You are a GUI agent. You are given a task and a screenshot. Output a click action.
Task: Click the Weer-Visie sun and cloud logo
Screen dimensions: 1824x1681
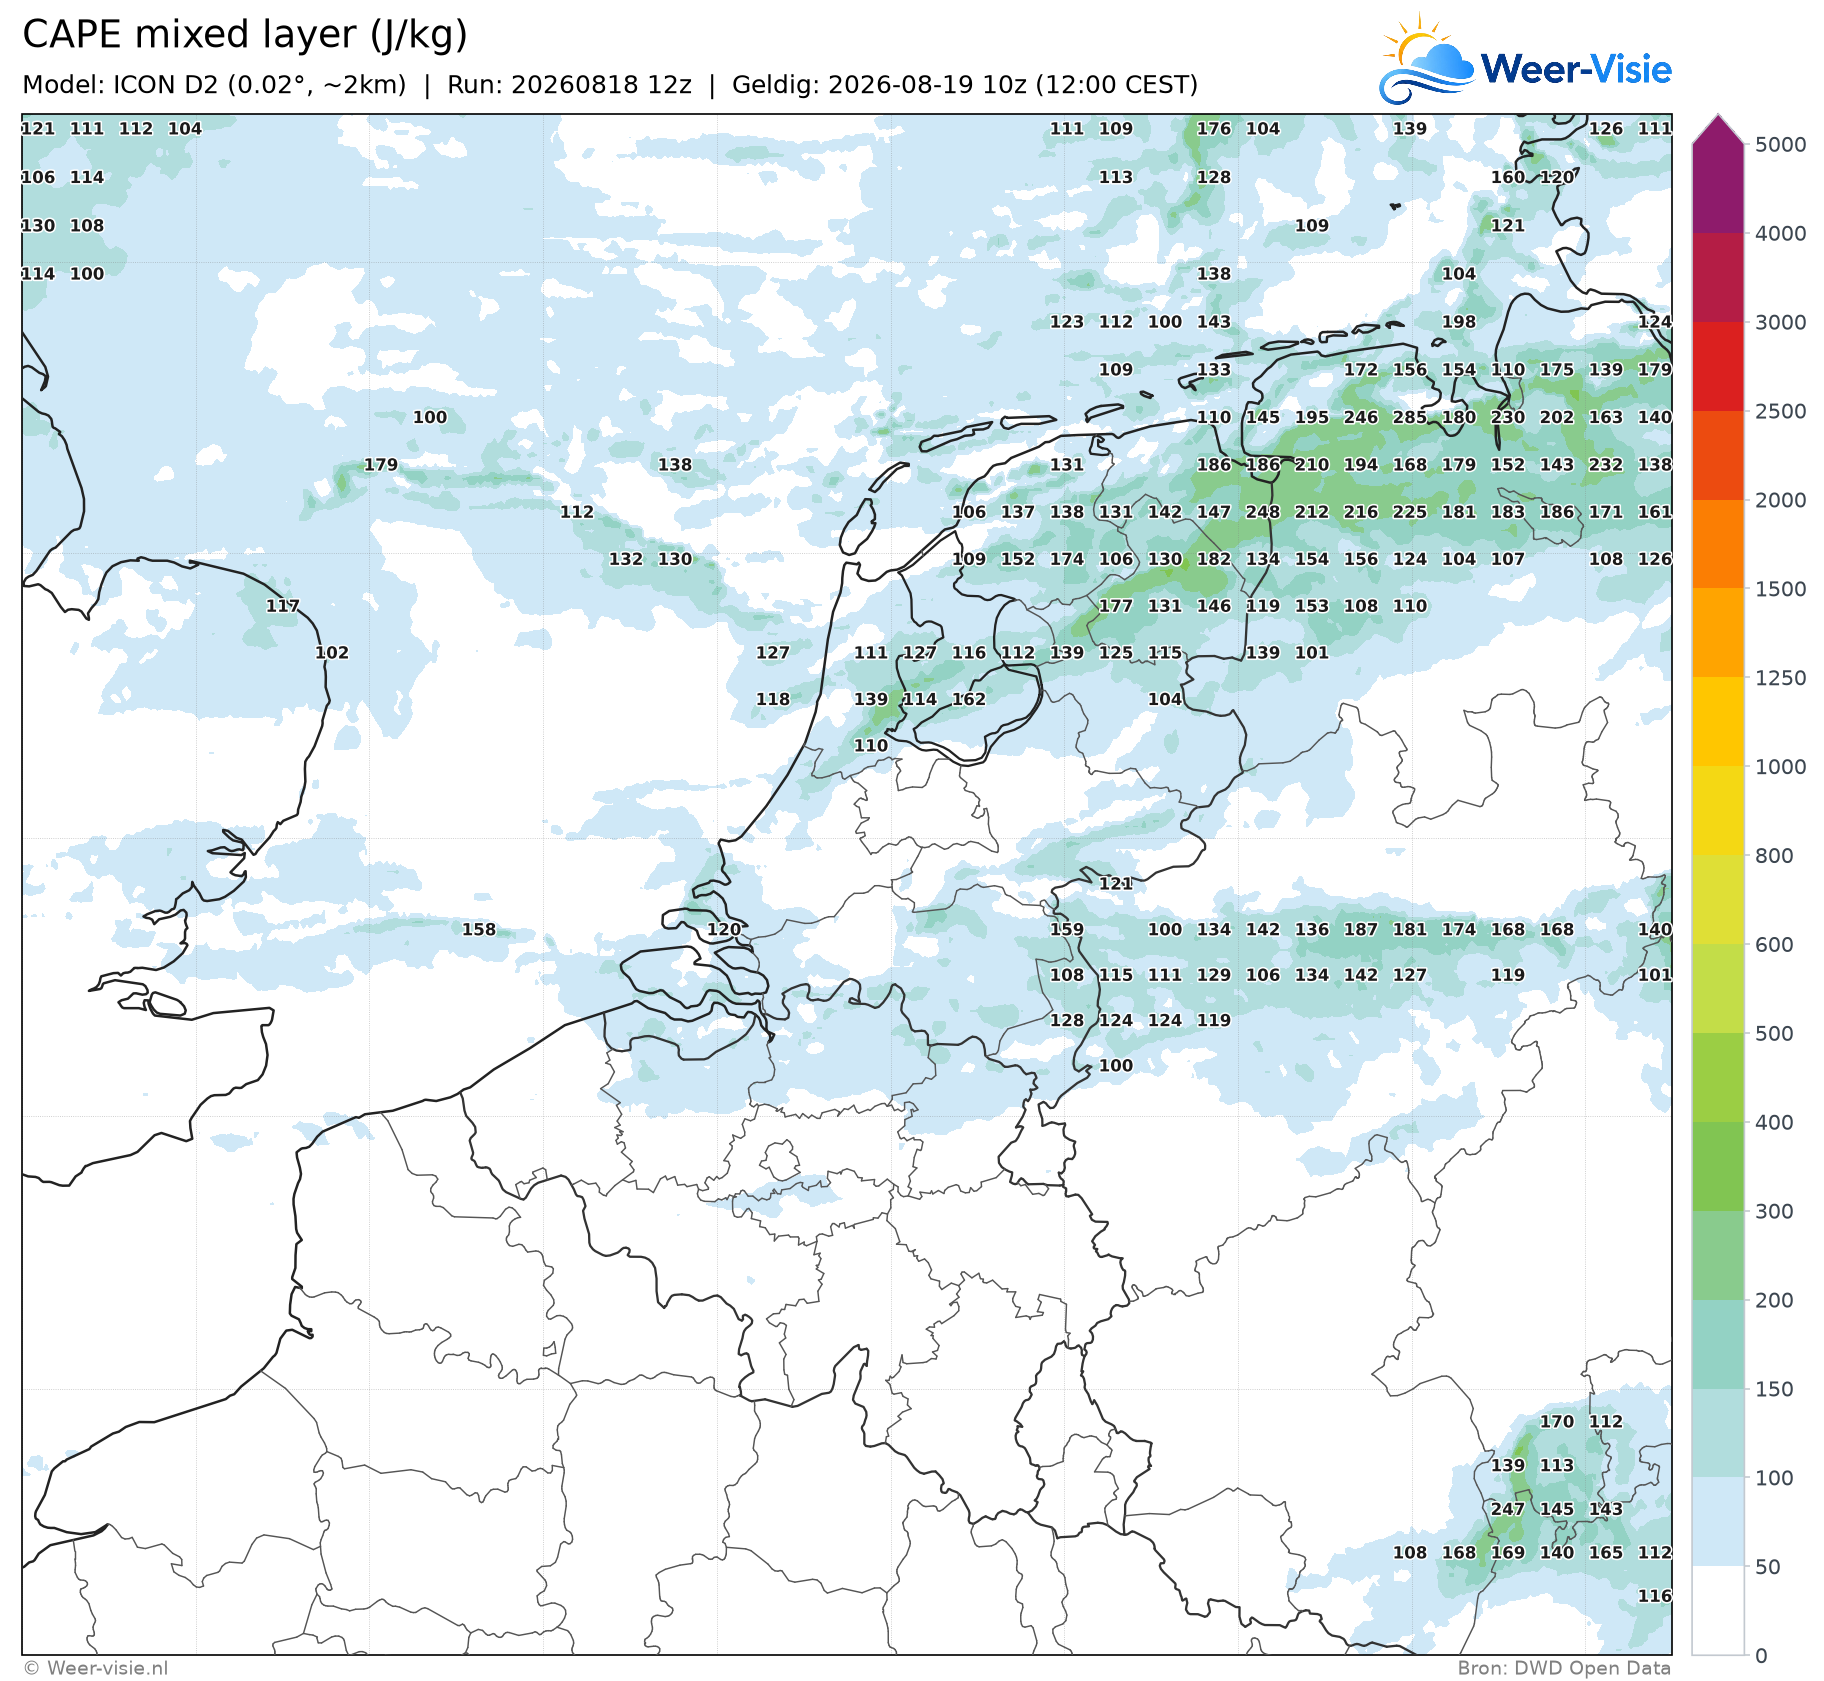(x=1427, y=60)
